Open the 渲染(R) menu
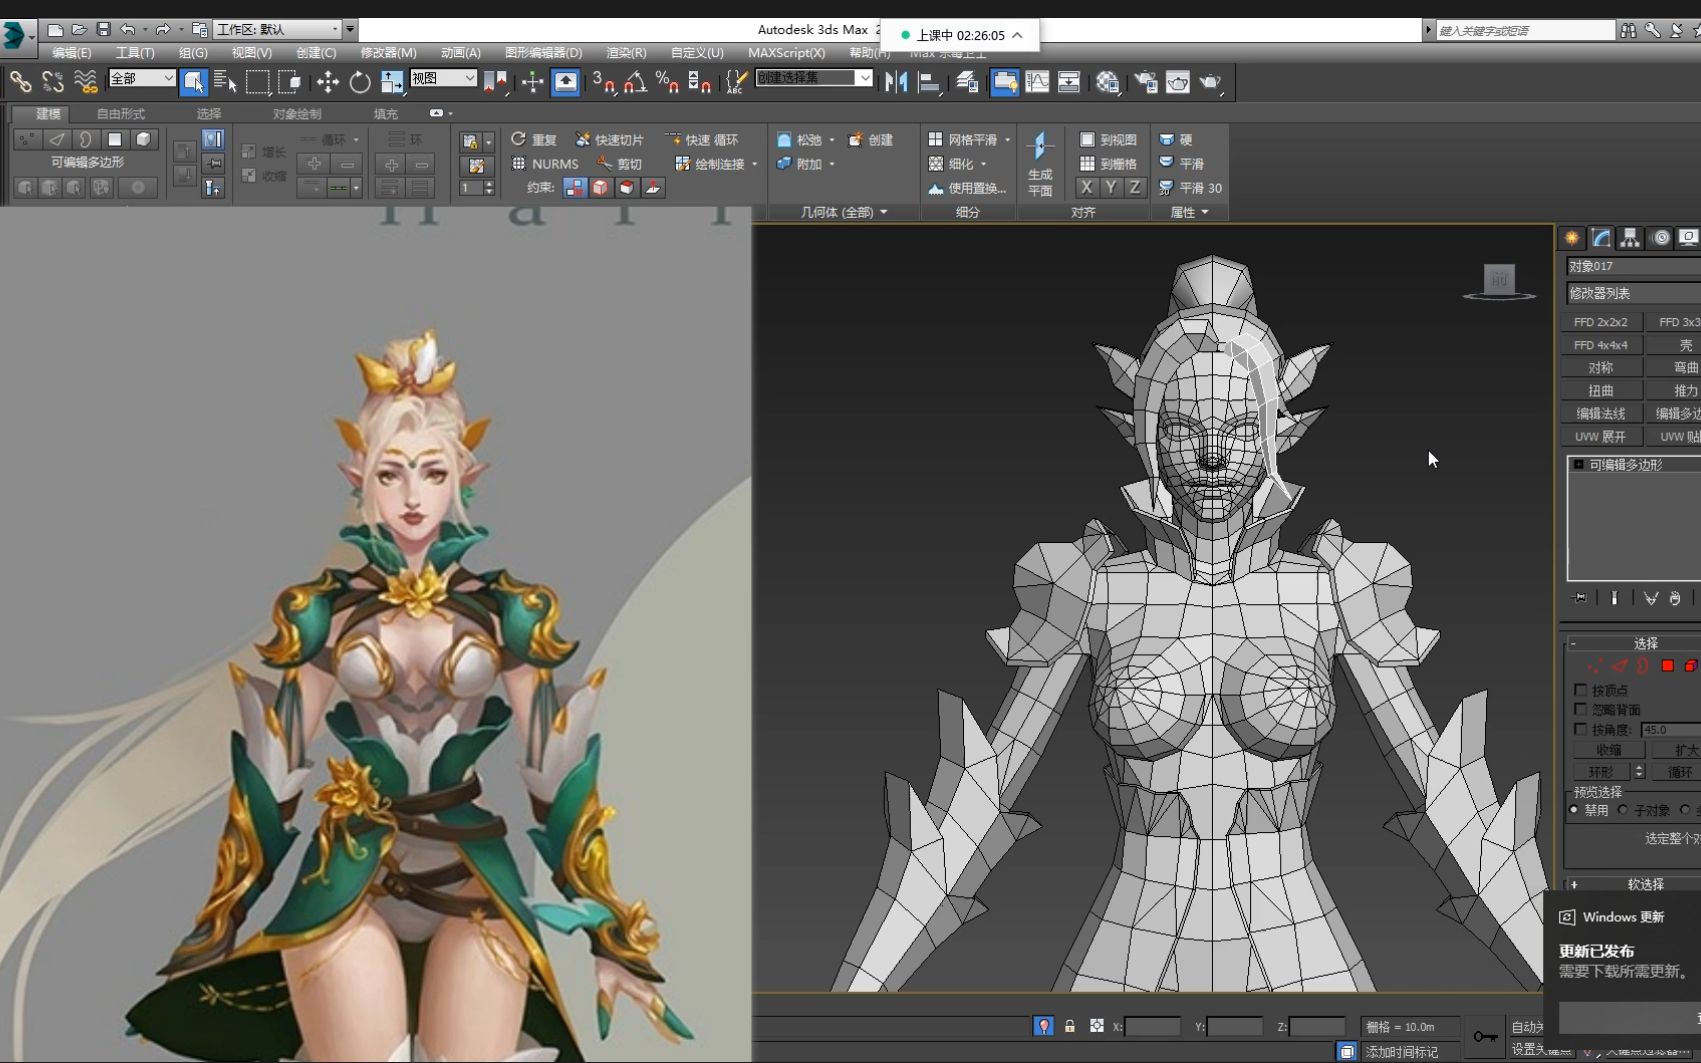 [x=625, y=53]
